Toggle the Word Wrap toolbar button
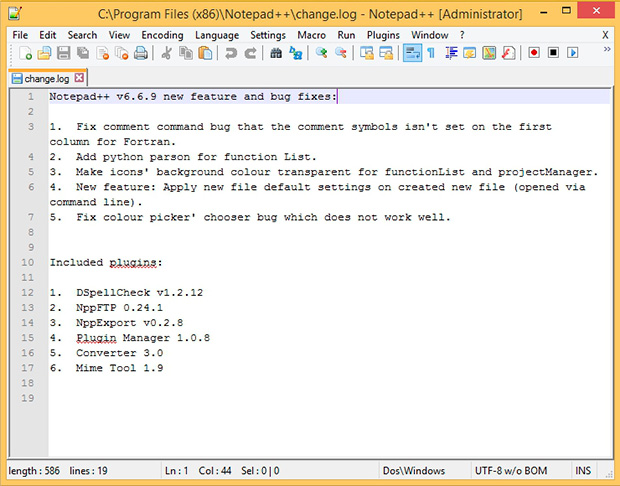The width and height of the screenshot is (620, 486). pyautogui.click(x=412, y=53)
